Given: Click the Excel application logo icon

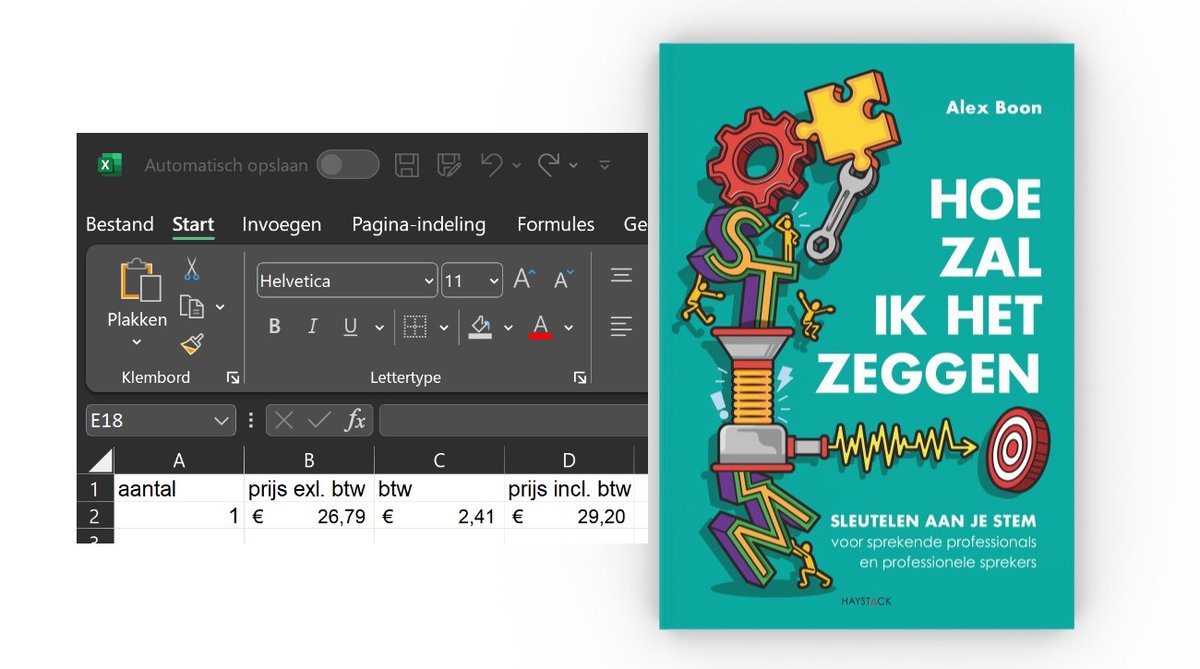Looking at the screenshot, I should pos(110,165).
